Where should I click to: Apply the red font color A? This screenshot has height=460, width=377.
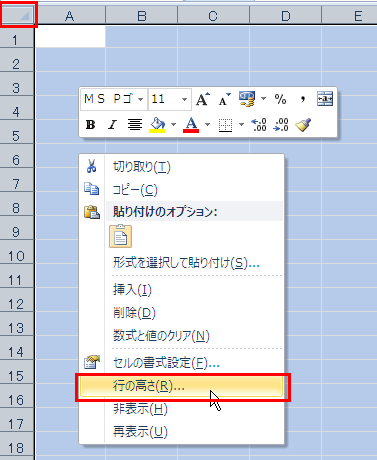click(x=191, y=125)
